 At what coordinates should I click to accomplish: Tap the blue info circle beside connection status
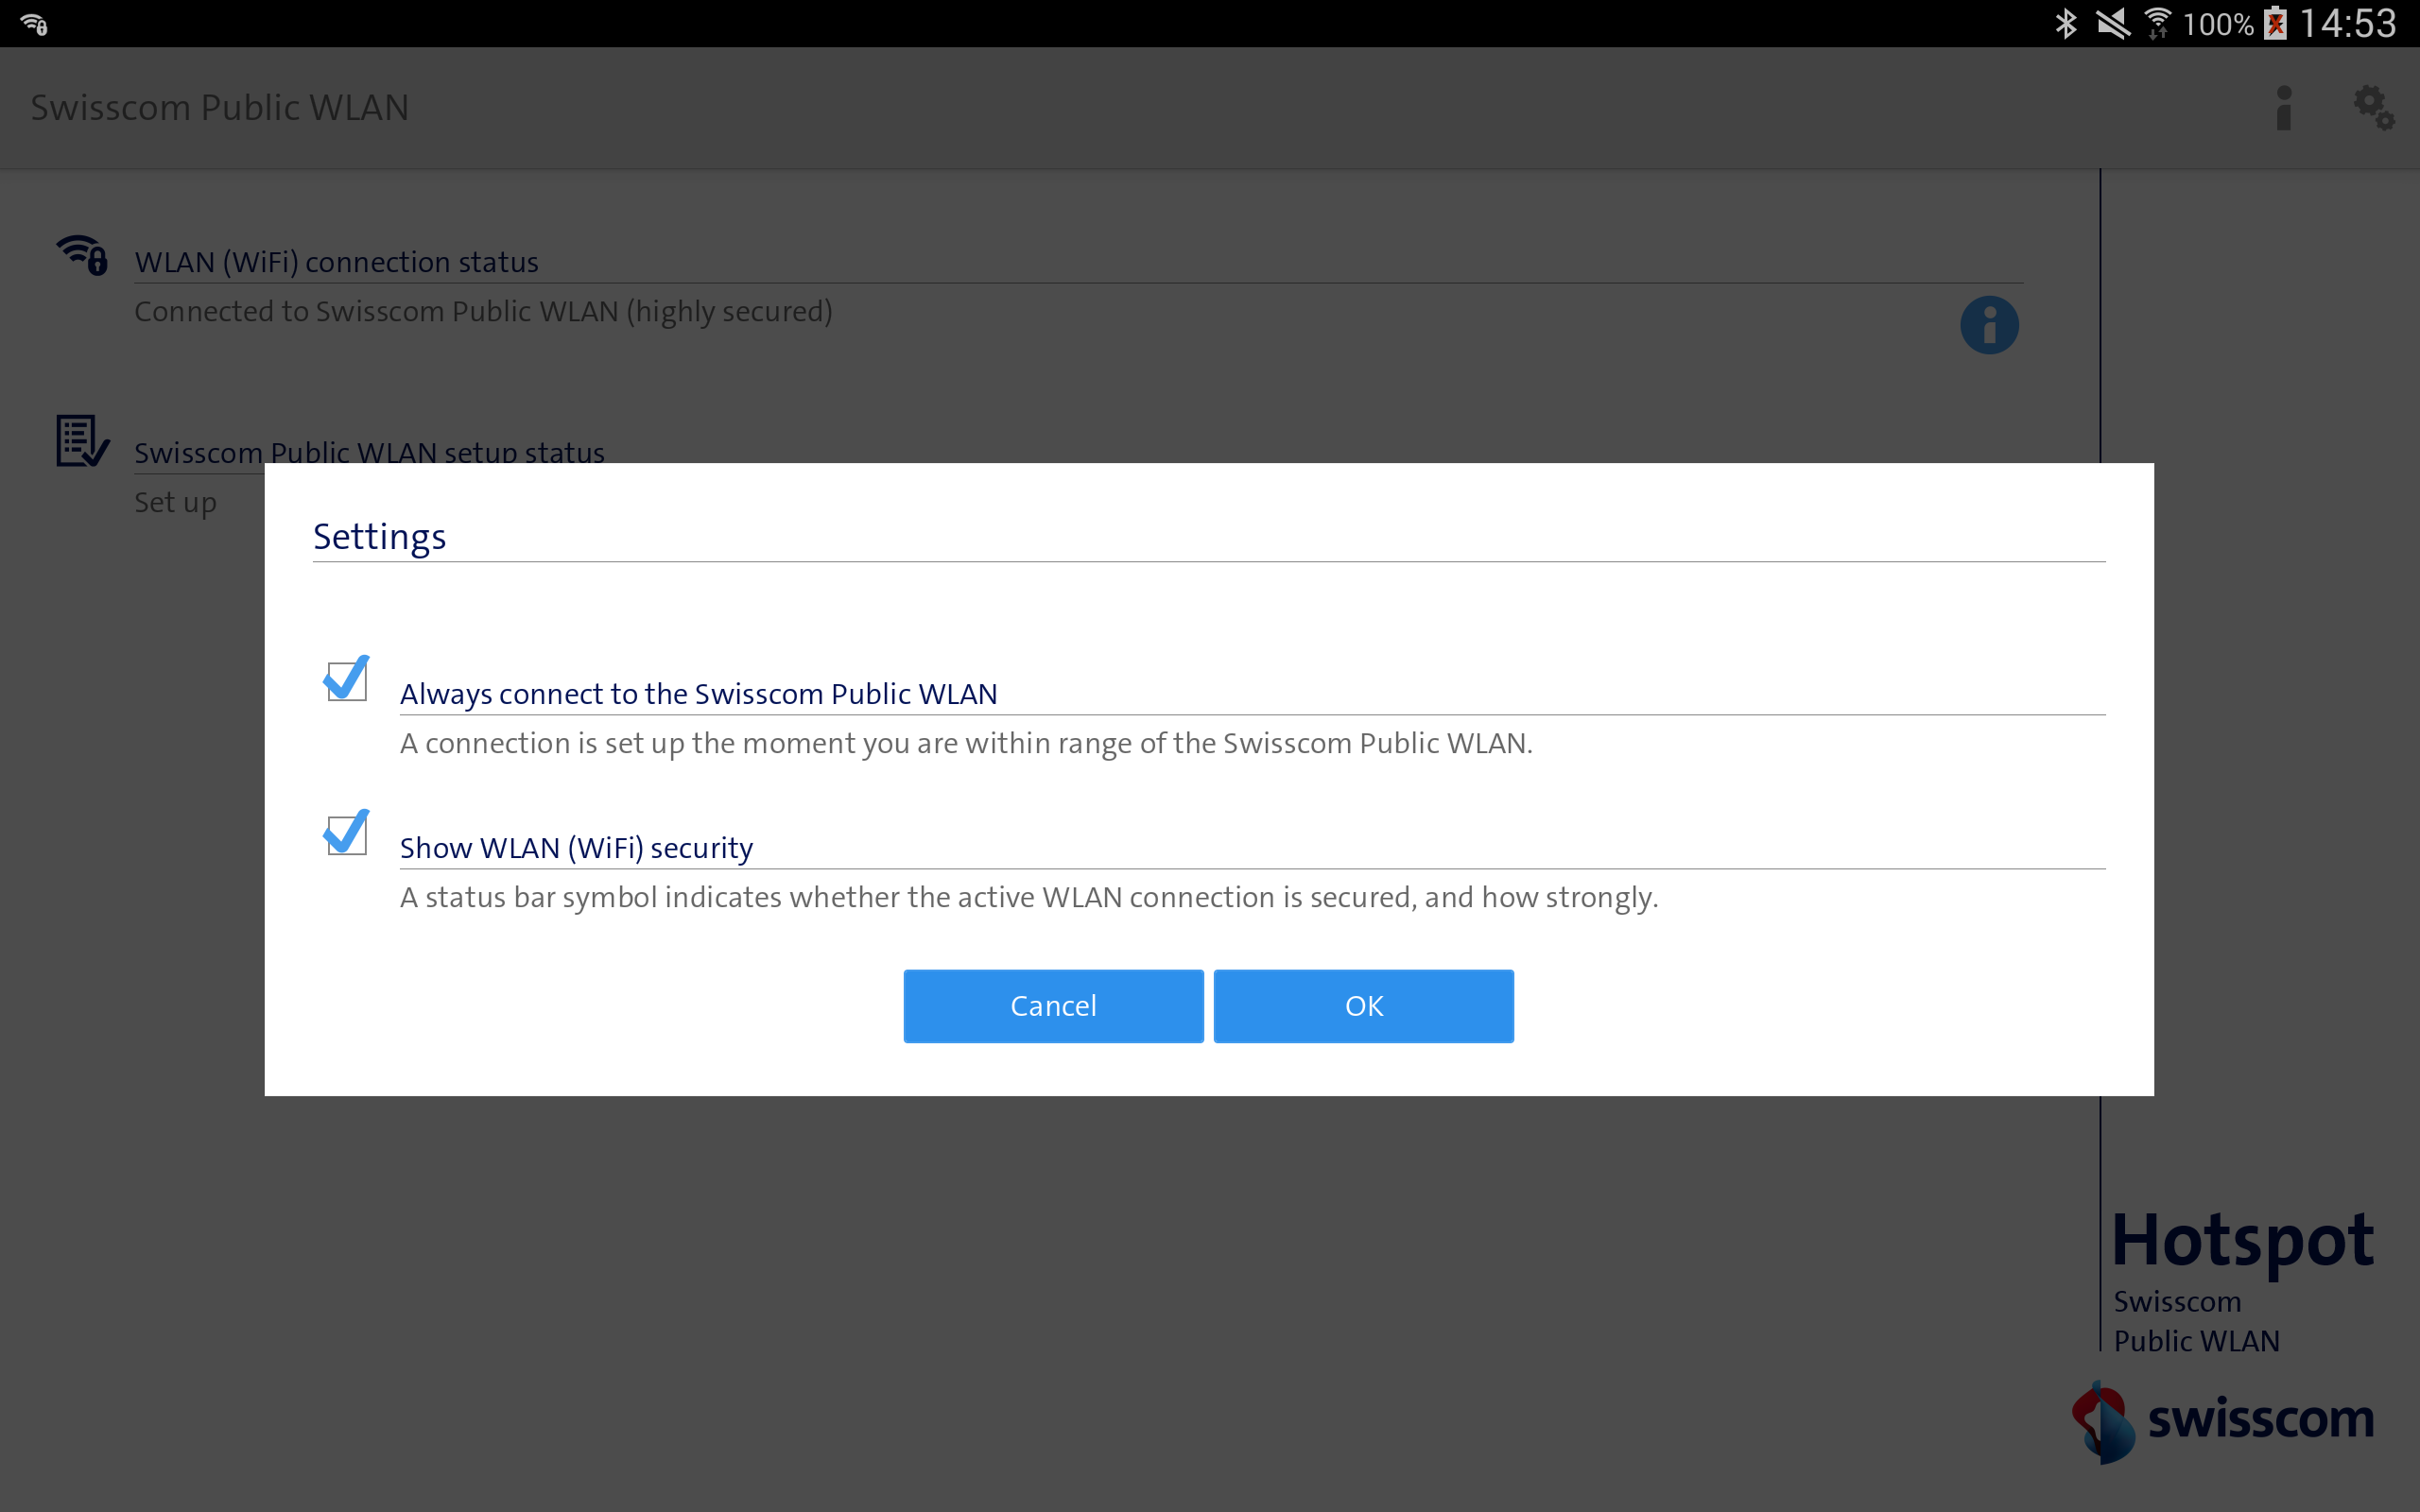coord(1989,325)
